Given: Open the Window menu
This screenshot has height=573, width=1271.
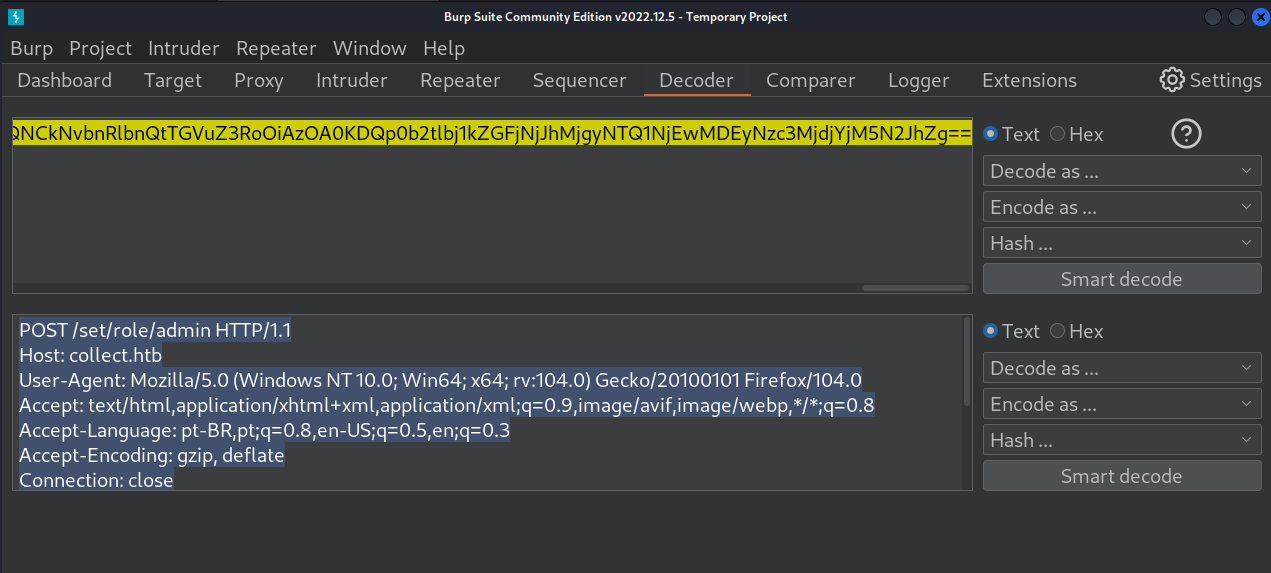Looking at the screenshot, I should coord(370,48).
